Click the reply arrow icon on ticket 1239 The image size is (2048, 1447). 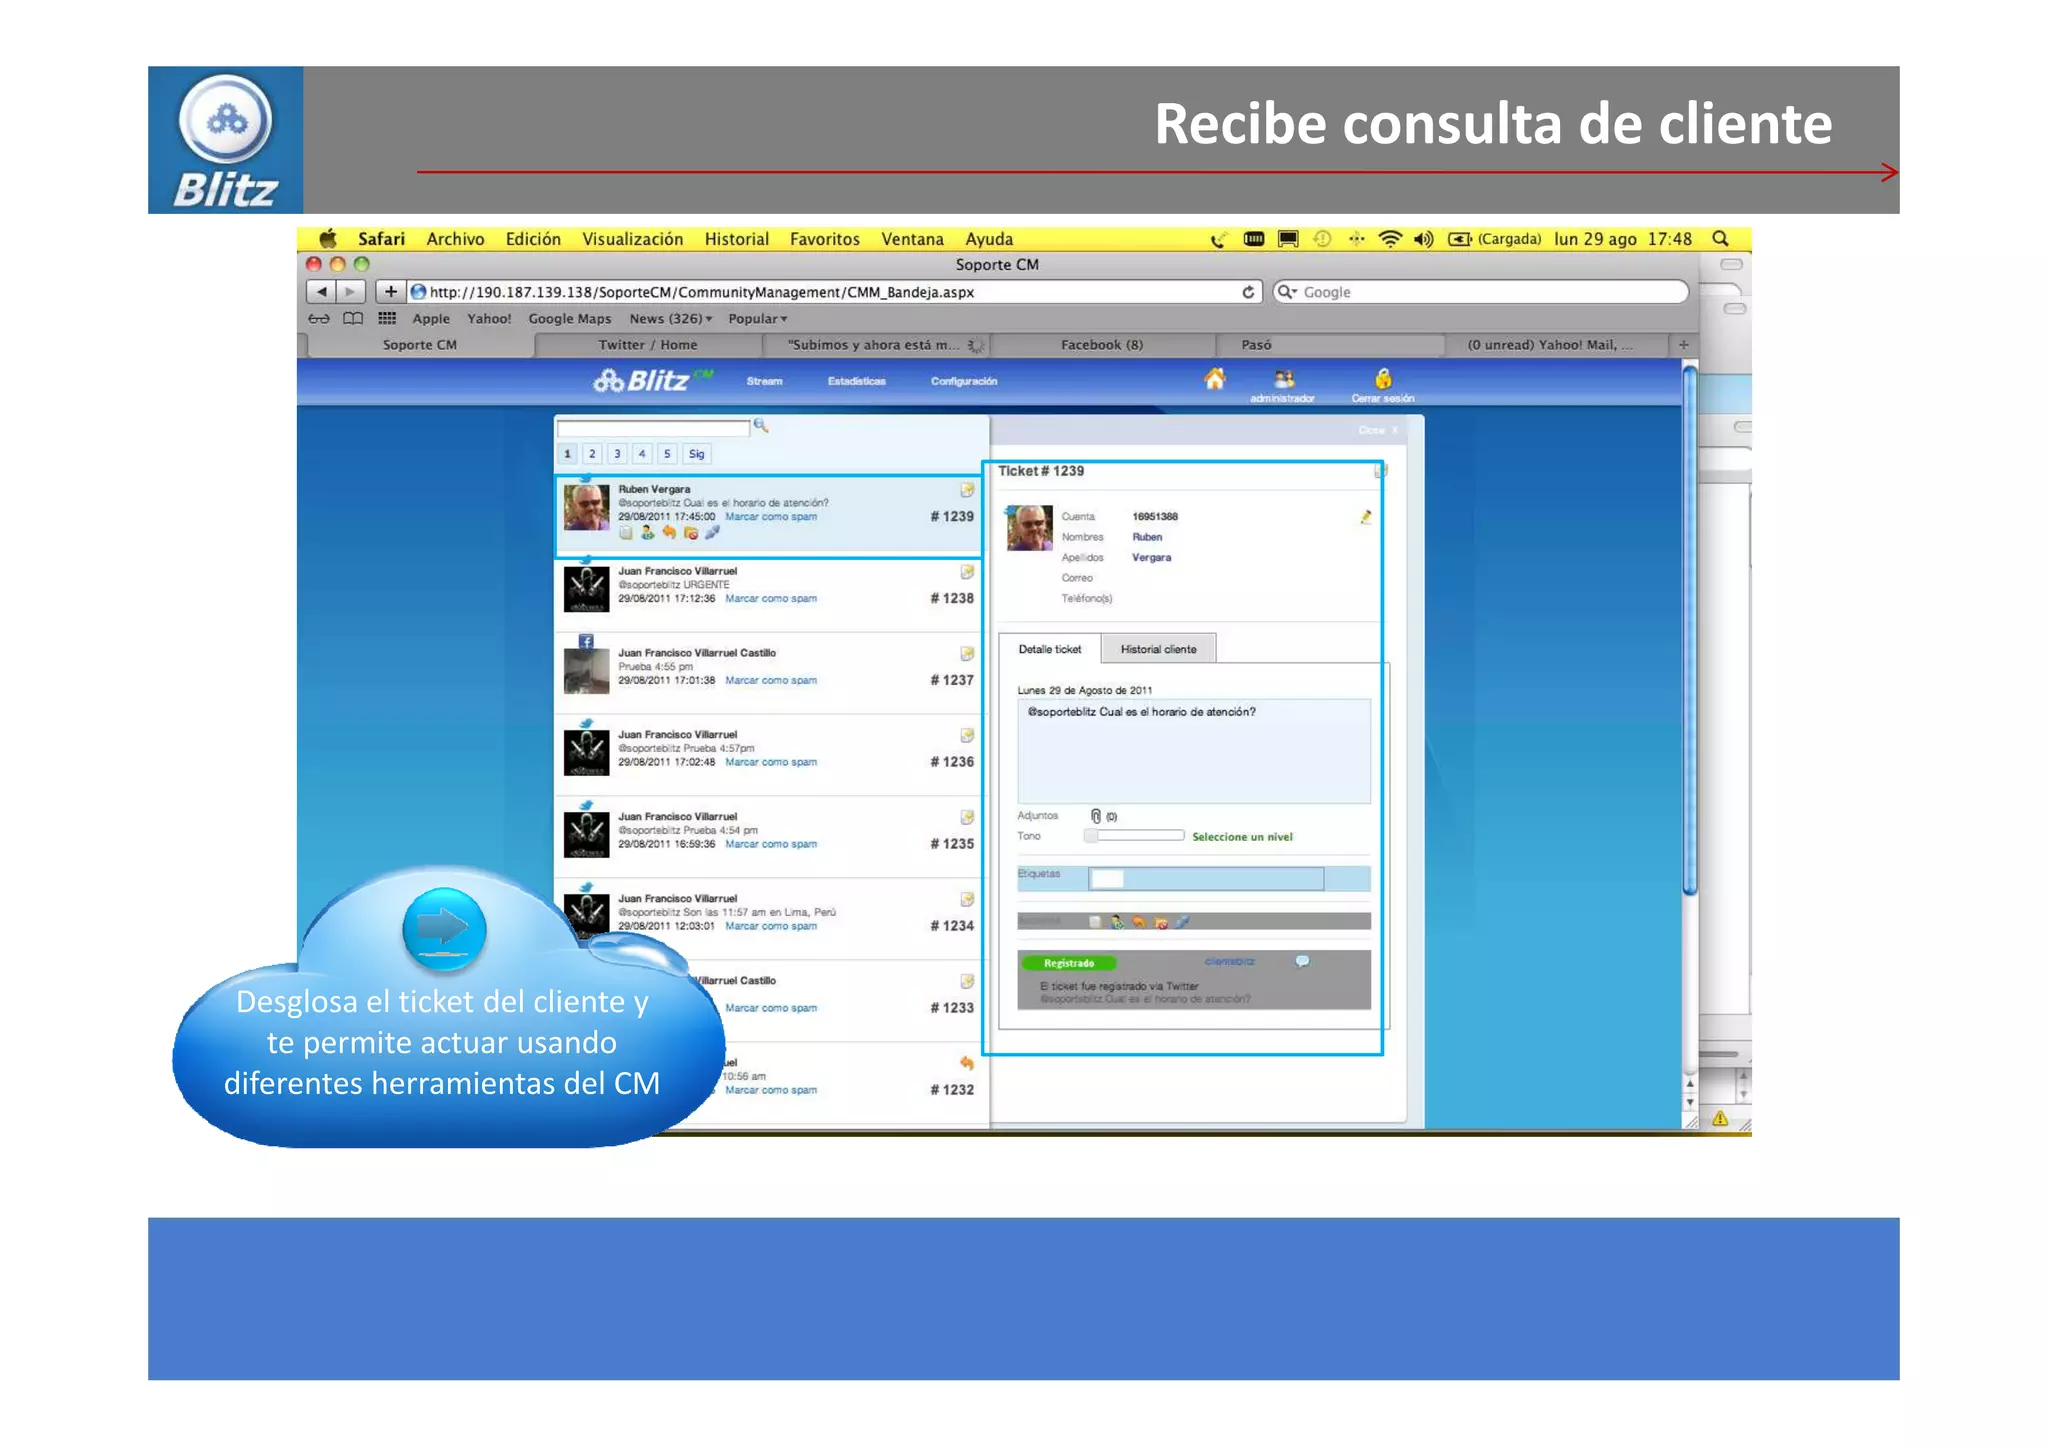[669, 533]
